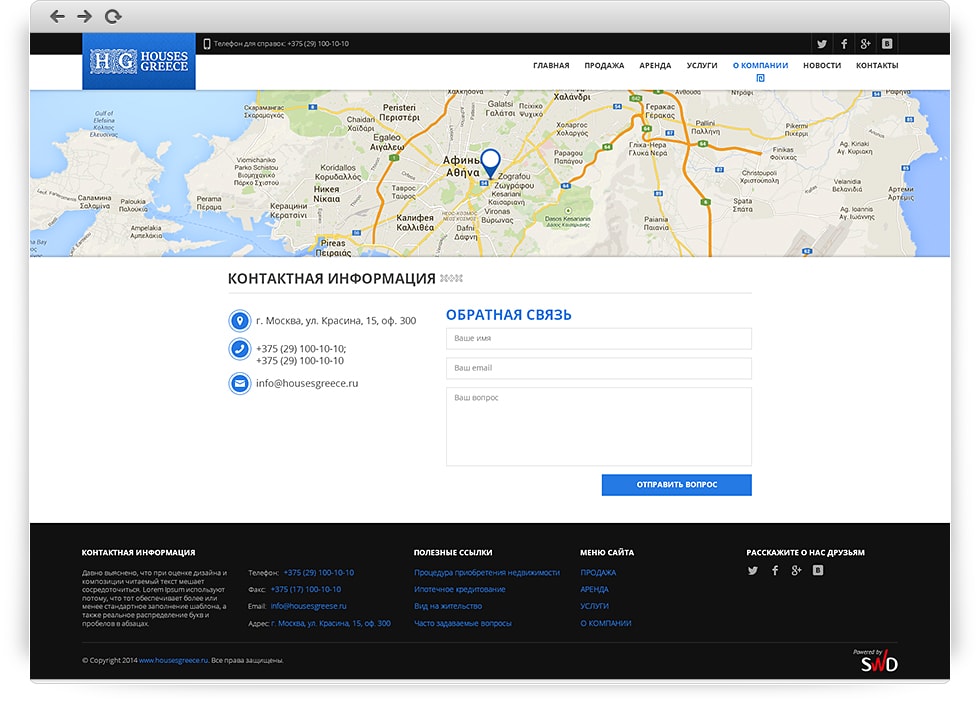Click into the Ваш вопрос text area
Screen dimensions: 980x716
[x=598, y=427]
